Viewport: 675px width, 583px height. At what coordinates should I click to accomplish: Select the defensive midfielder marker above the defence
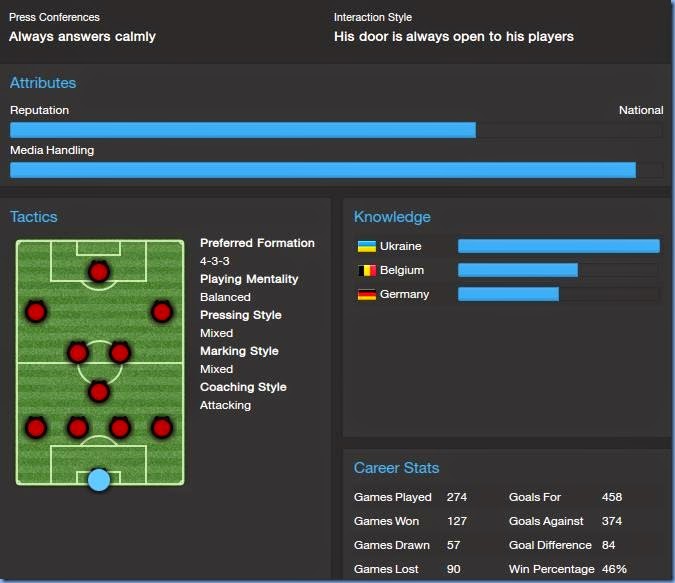(x=98, y=390)
